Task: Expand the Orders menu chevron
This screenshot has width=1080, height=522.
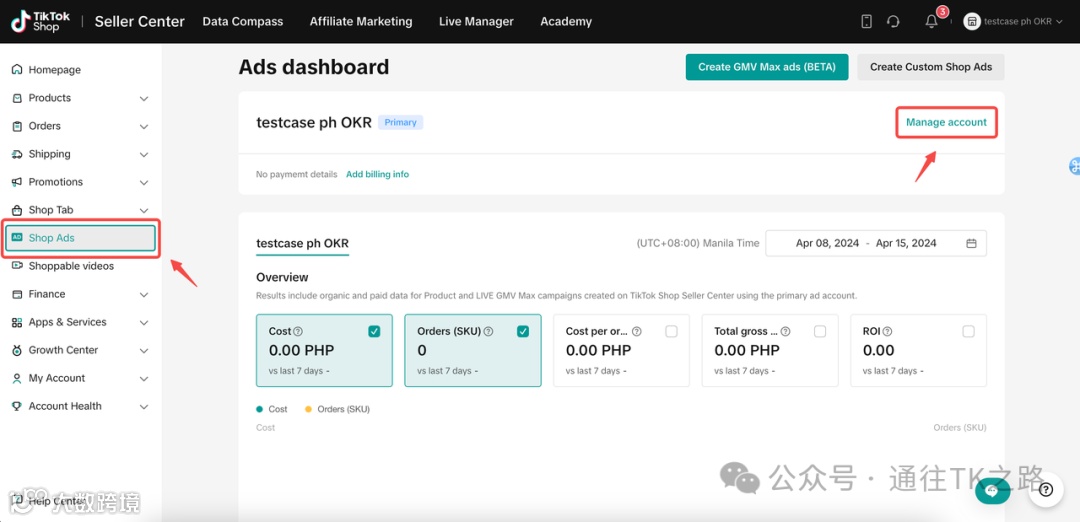Action: 144,127
